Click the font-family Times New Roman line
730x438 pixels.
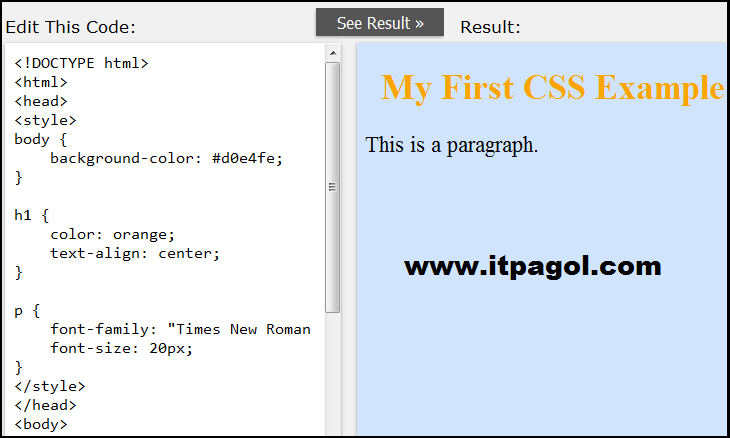pos(180,330)
